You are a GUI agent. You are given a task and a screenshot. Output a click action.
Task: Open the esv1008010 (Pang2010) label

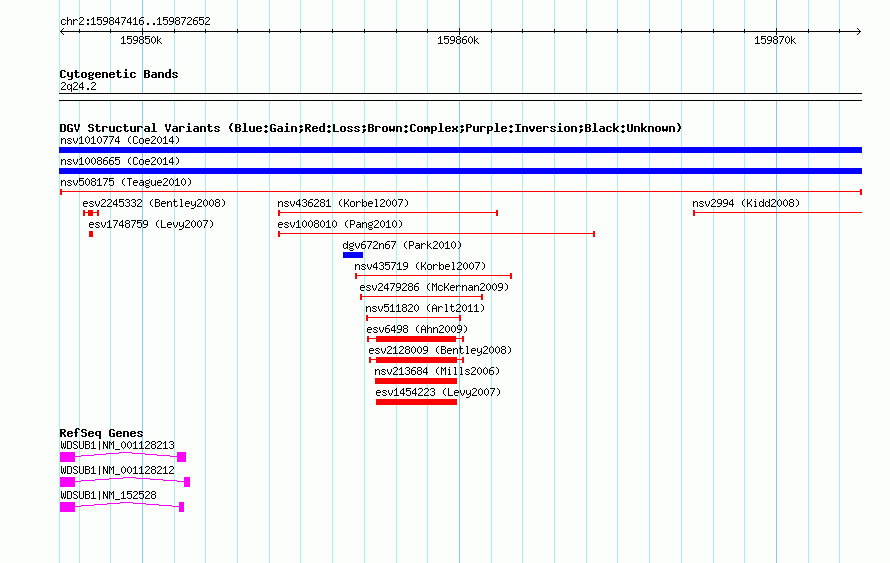[x=340, y=224]
